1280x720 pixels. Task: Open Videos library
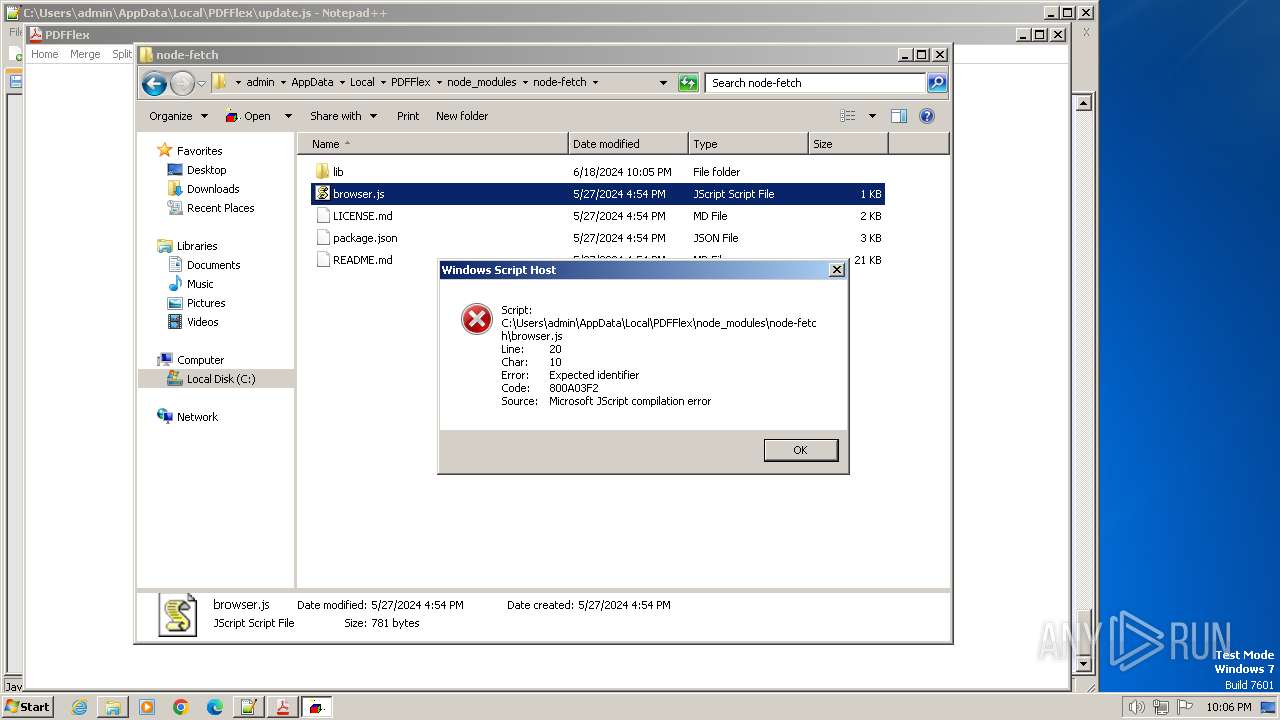[202, 322]
